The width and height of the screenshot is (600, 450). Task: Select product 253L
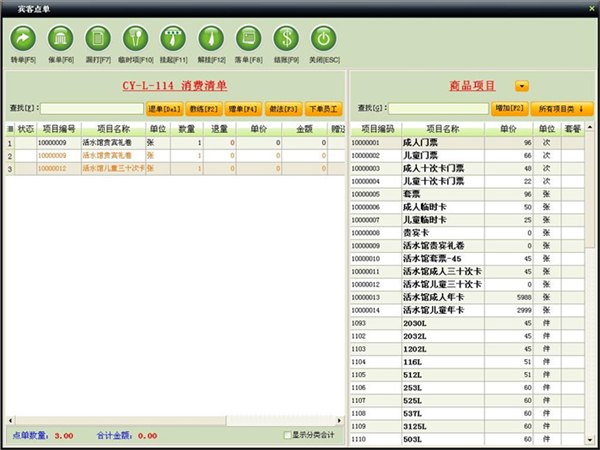click(467, 388)
